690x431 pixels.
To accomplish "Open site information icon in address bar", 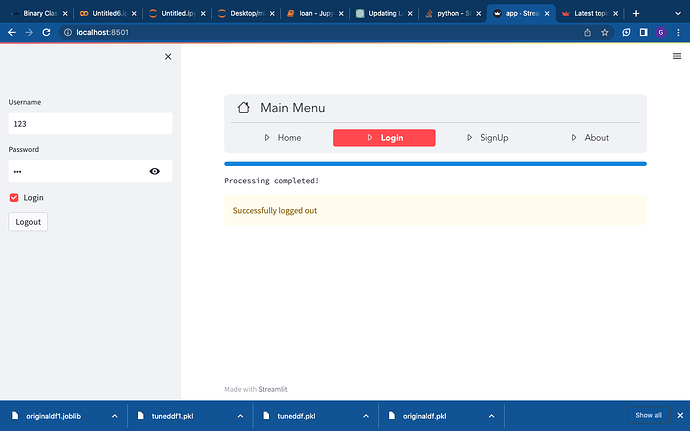I will [x=68, y=32].
